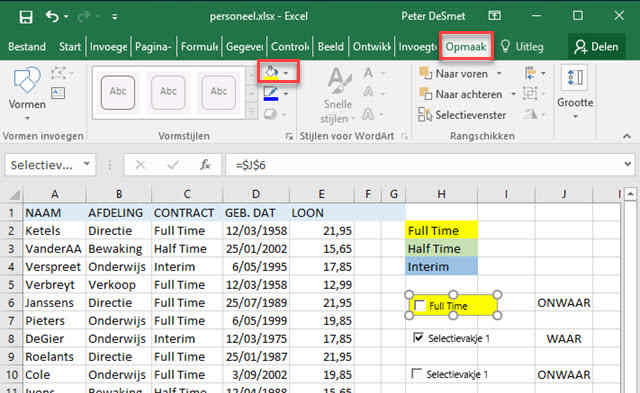Switch to the Start tab
Screen dimensions: 640x393
click(x=69, y=47)
